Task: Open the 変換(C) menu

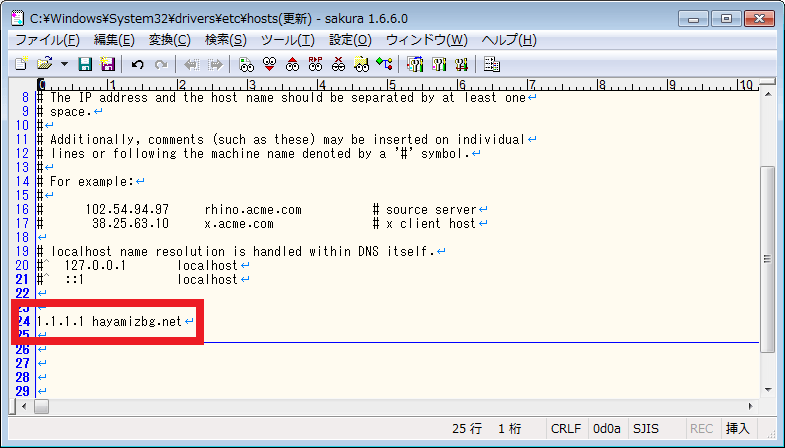Action: (170, 40)
